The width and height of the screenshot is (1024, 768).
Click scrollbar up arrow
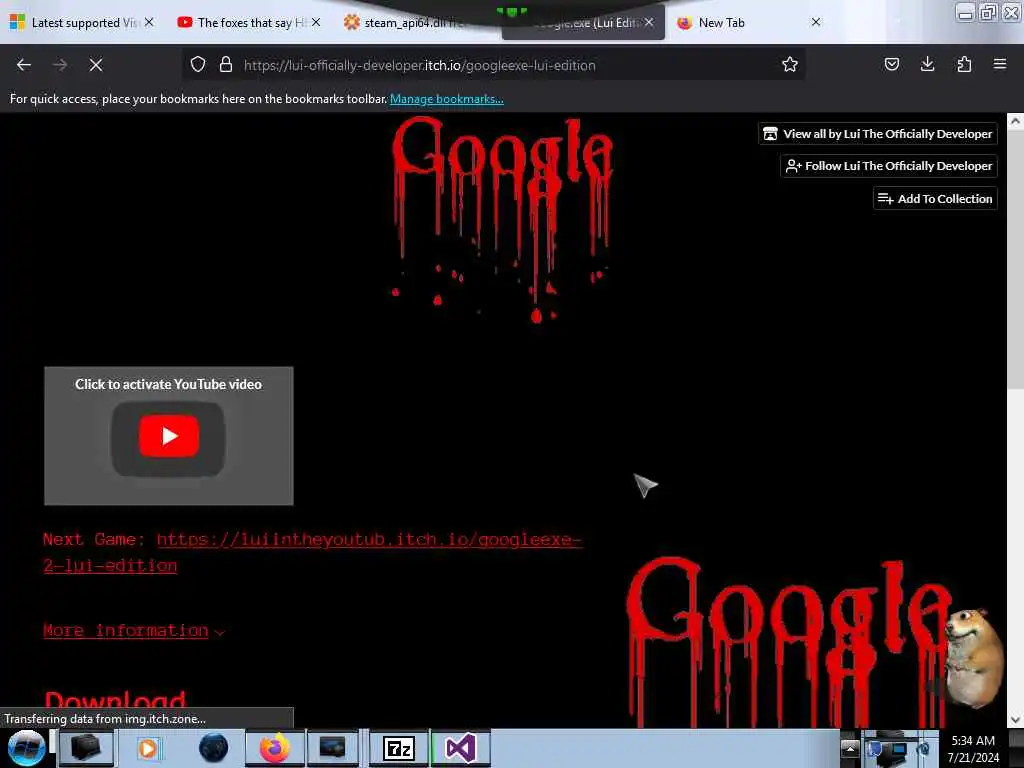tap(1015, 121)
